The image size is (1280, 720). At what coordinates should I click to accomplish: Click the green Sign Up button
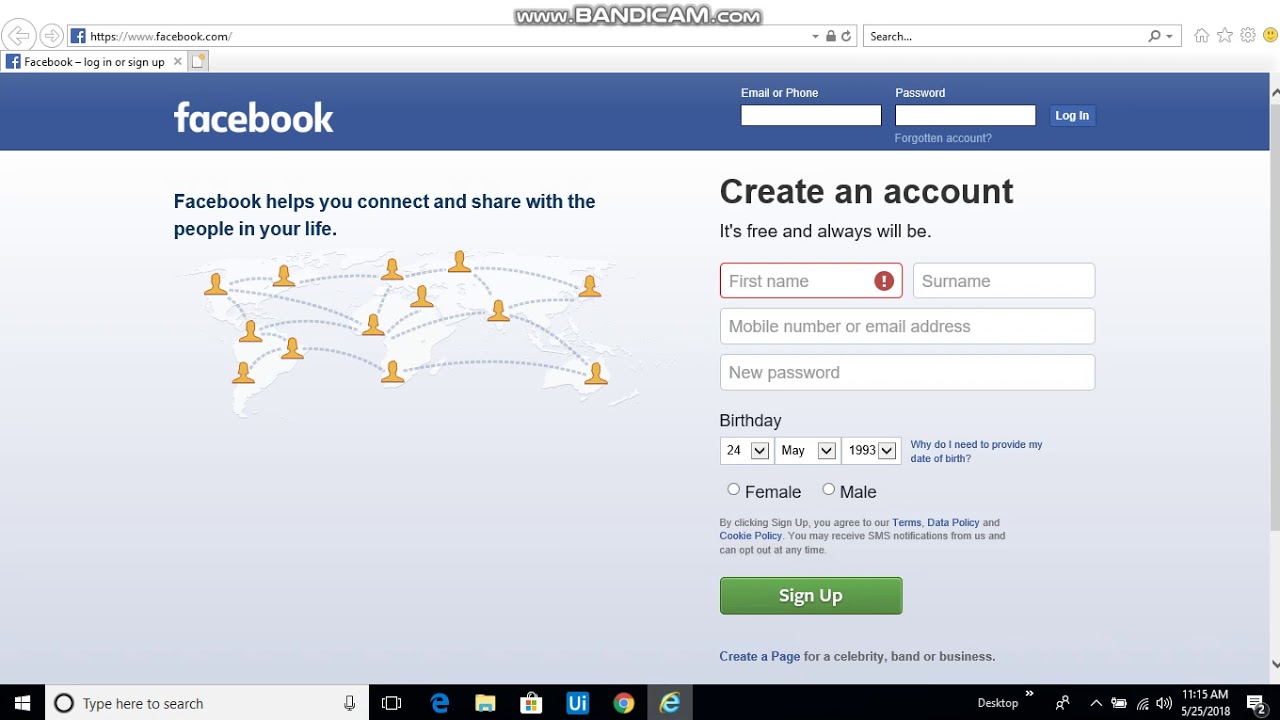pyautogui.click(x=811, y=596)
